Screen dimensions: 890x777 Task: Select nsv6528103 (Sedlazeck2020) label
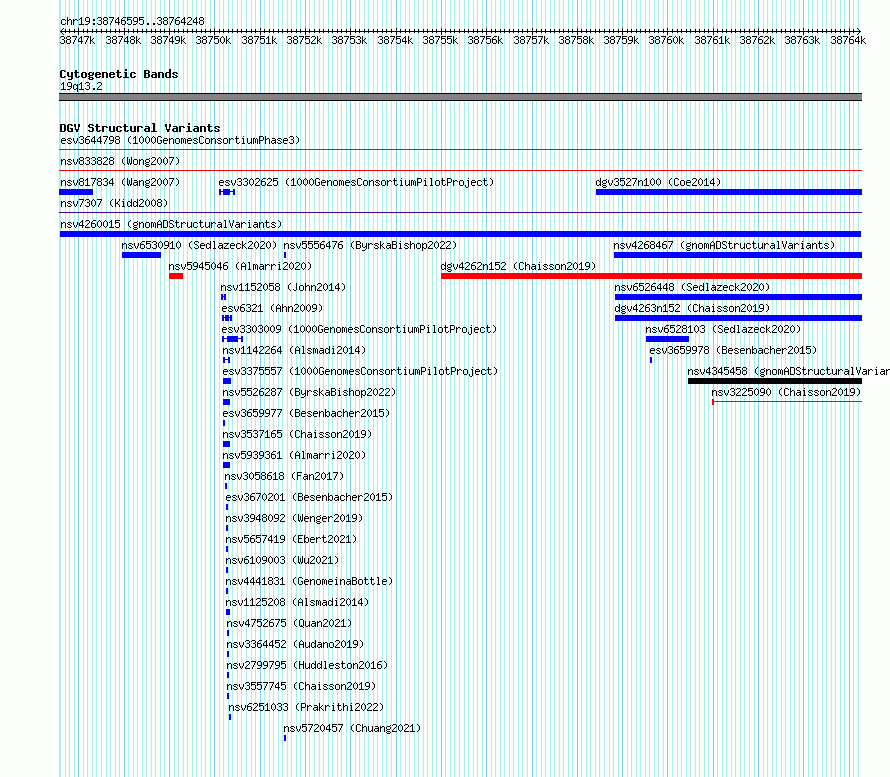click(723, 329)
